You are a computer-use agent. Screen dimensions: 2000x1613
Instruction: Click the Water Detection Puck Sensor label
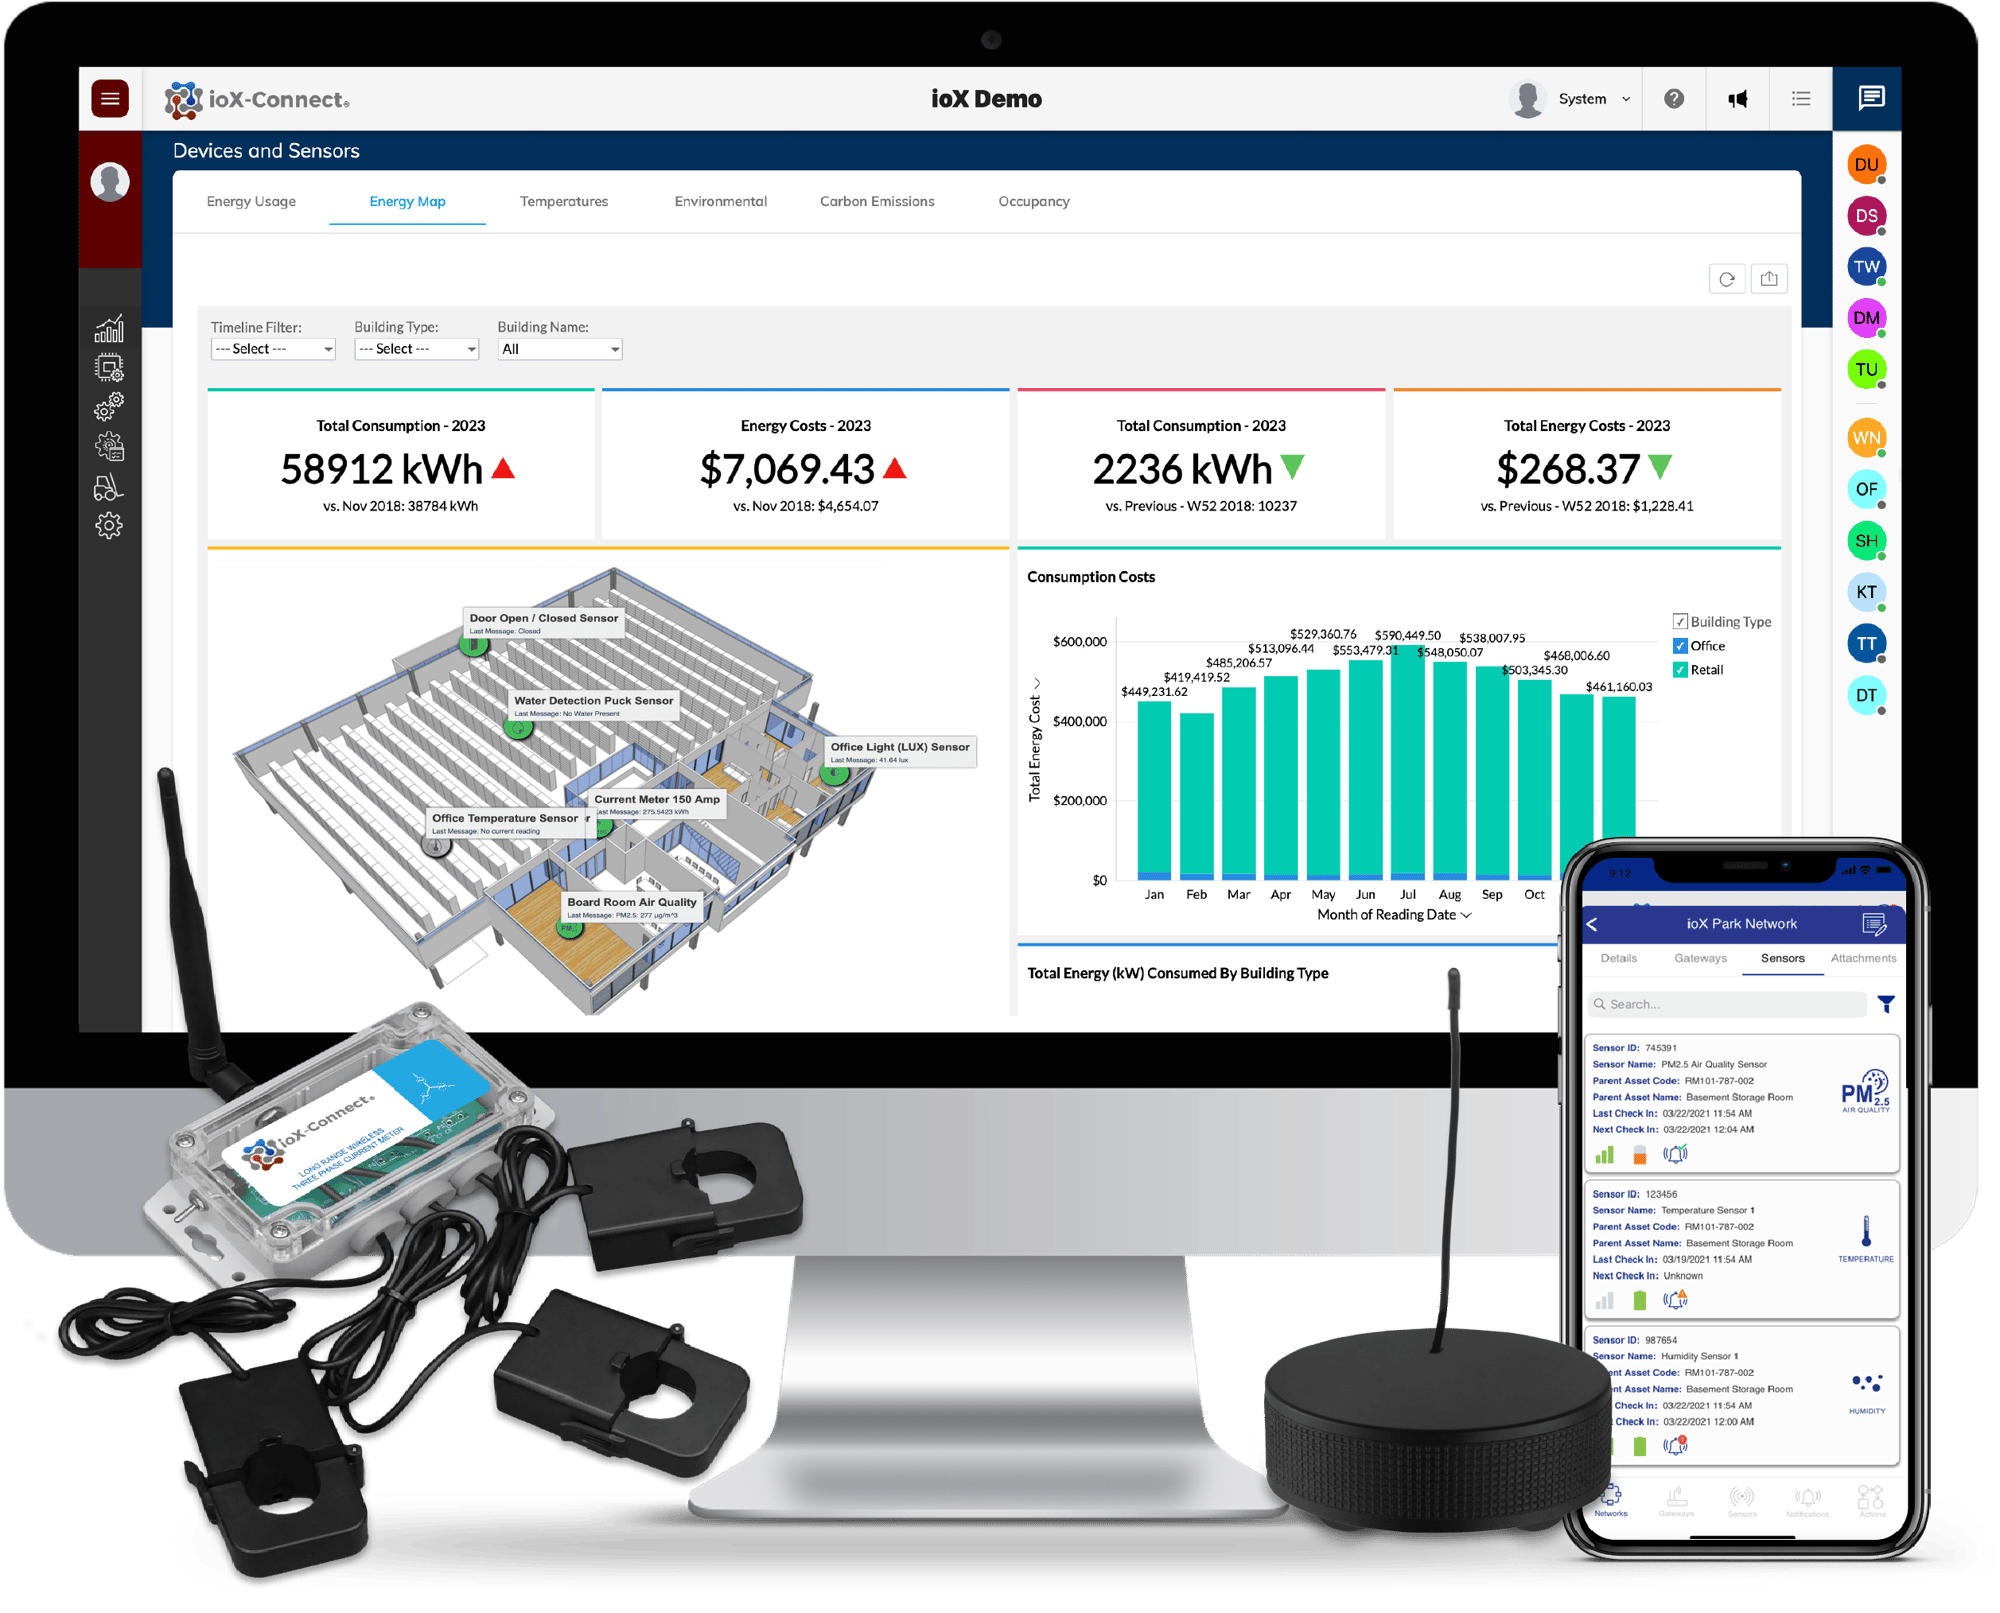(x=594, y=705)
